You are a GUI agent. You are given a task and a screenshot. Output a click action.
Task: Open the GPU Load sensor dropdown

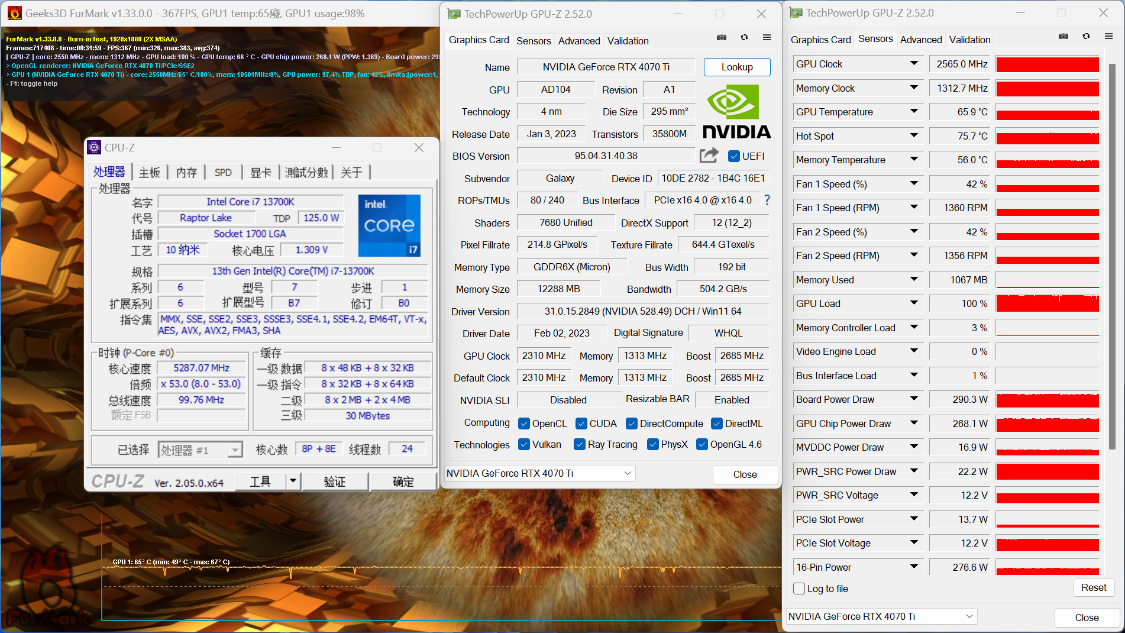coord(913,304)
